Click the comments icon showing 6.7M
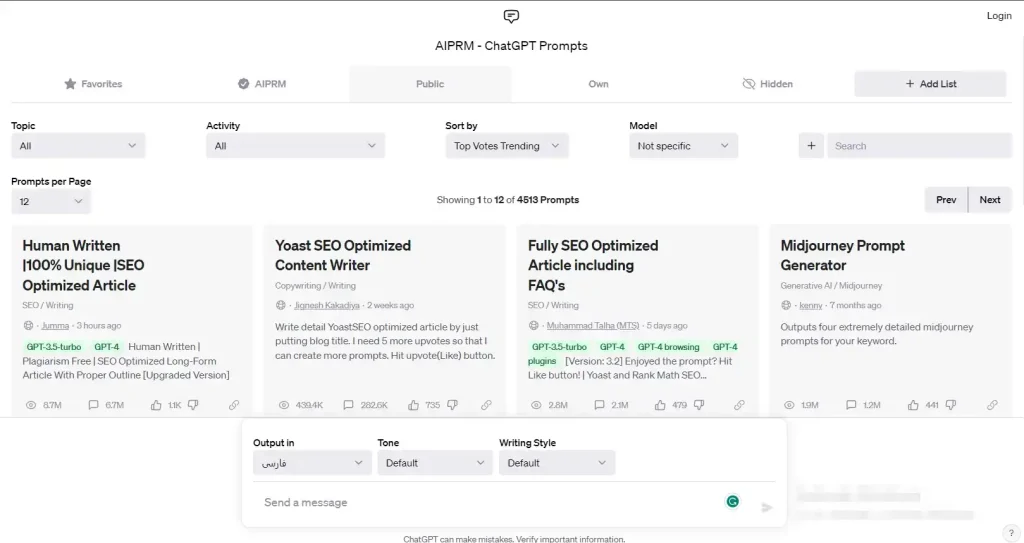The image size is (1024, 543). pos(93,405)
